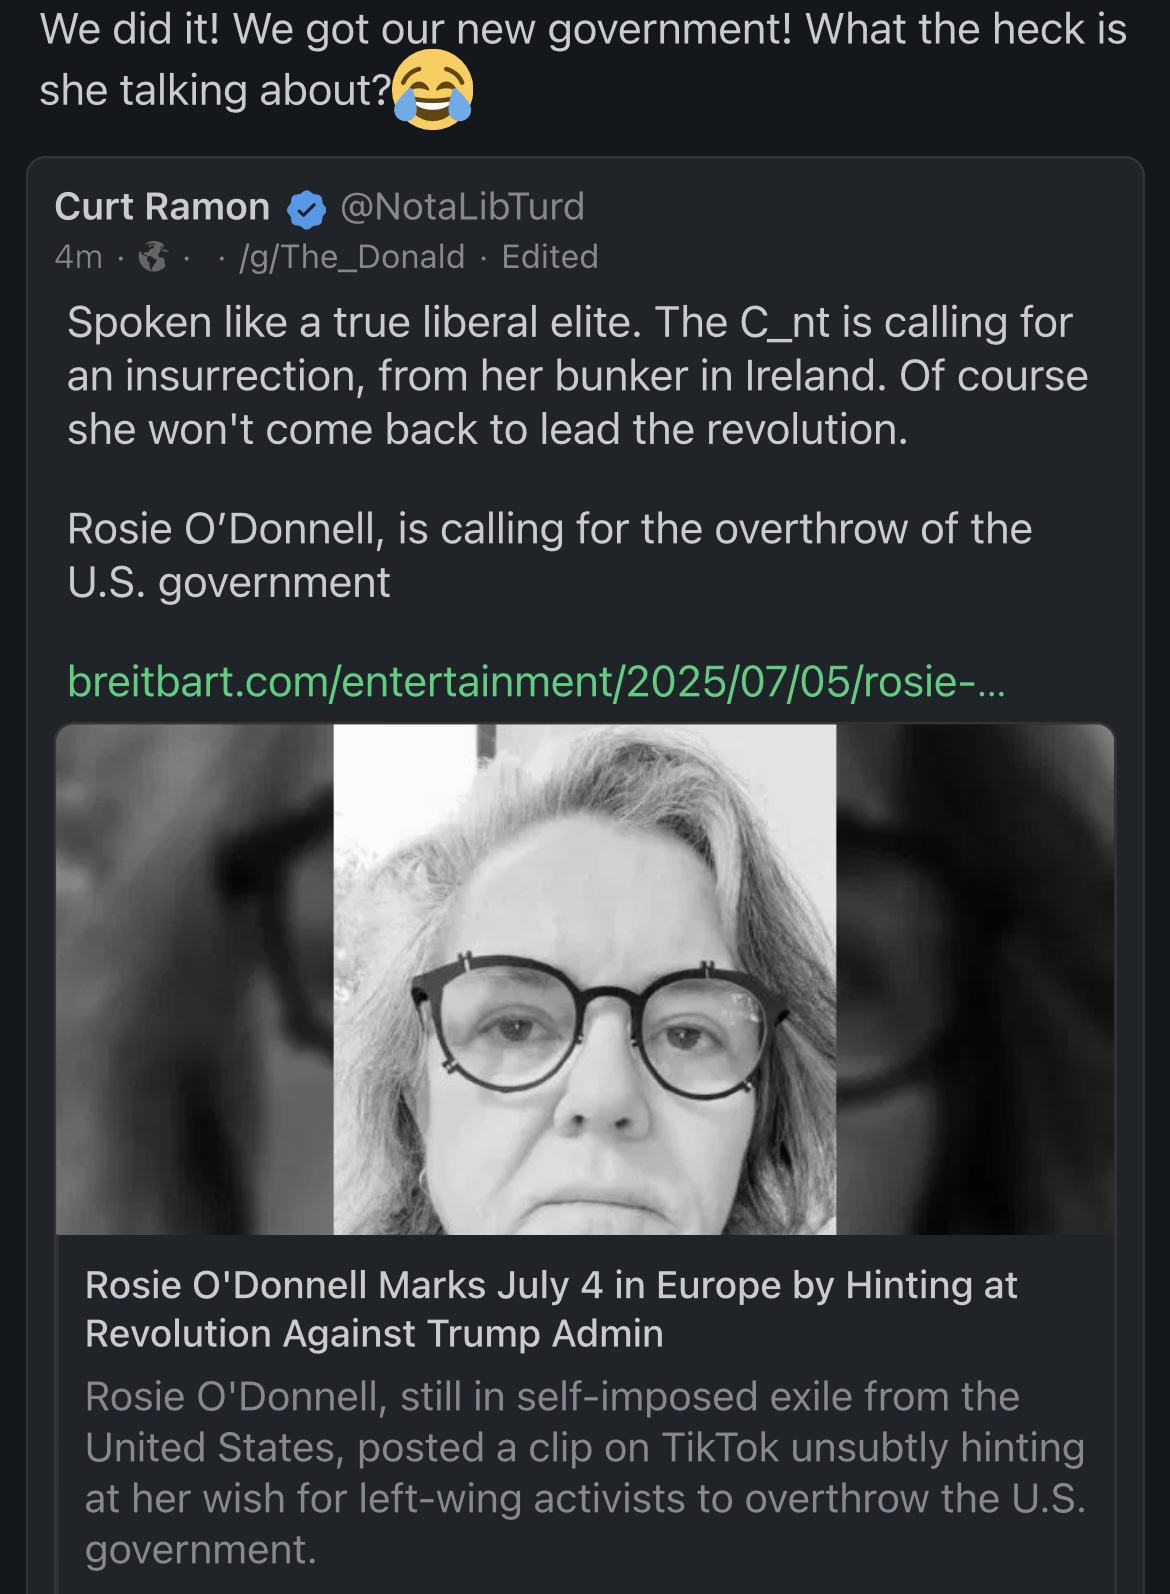This screenshot has width=1170, height=1594.
Task: Open the black-and-white face photo preview
Action: [585, 979]
